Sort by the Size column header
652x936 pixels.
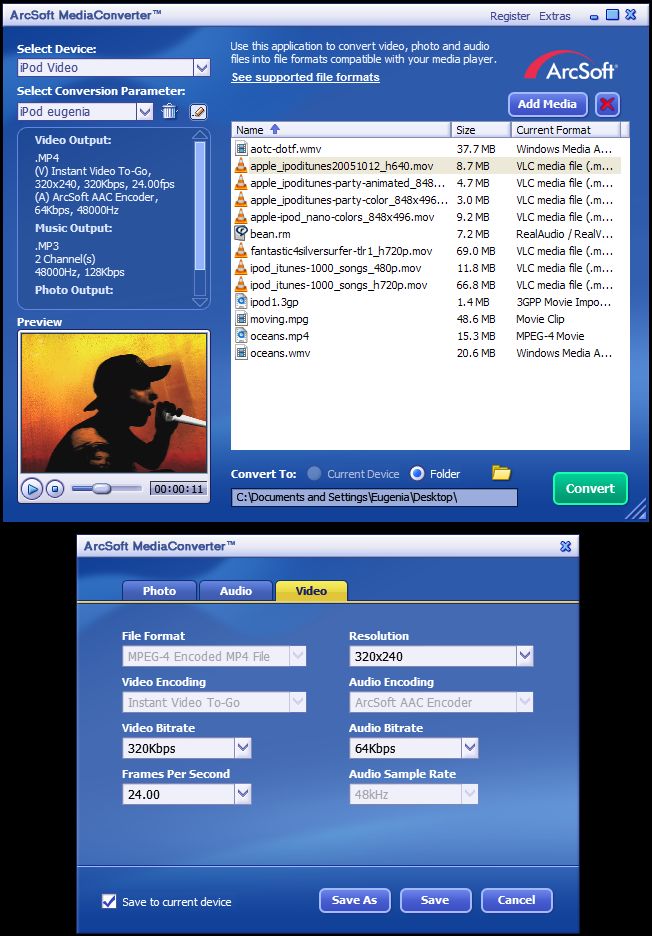point(481,130)
